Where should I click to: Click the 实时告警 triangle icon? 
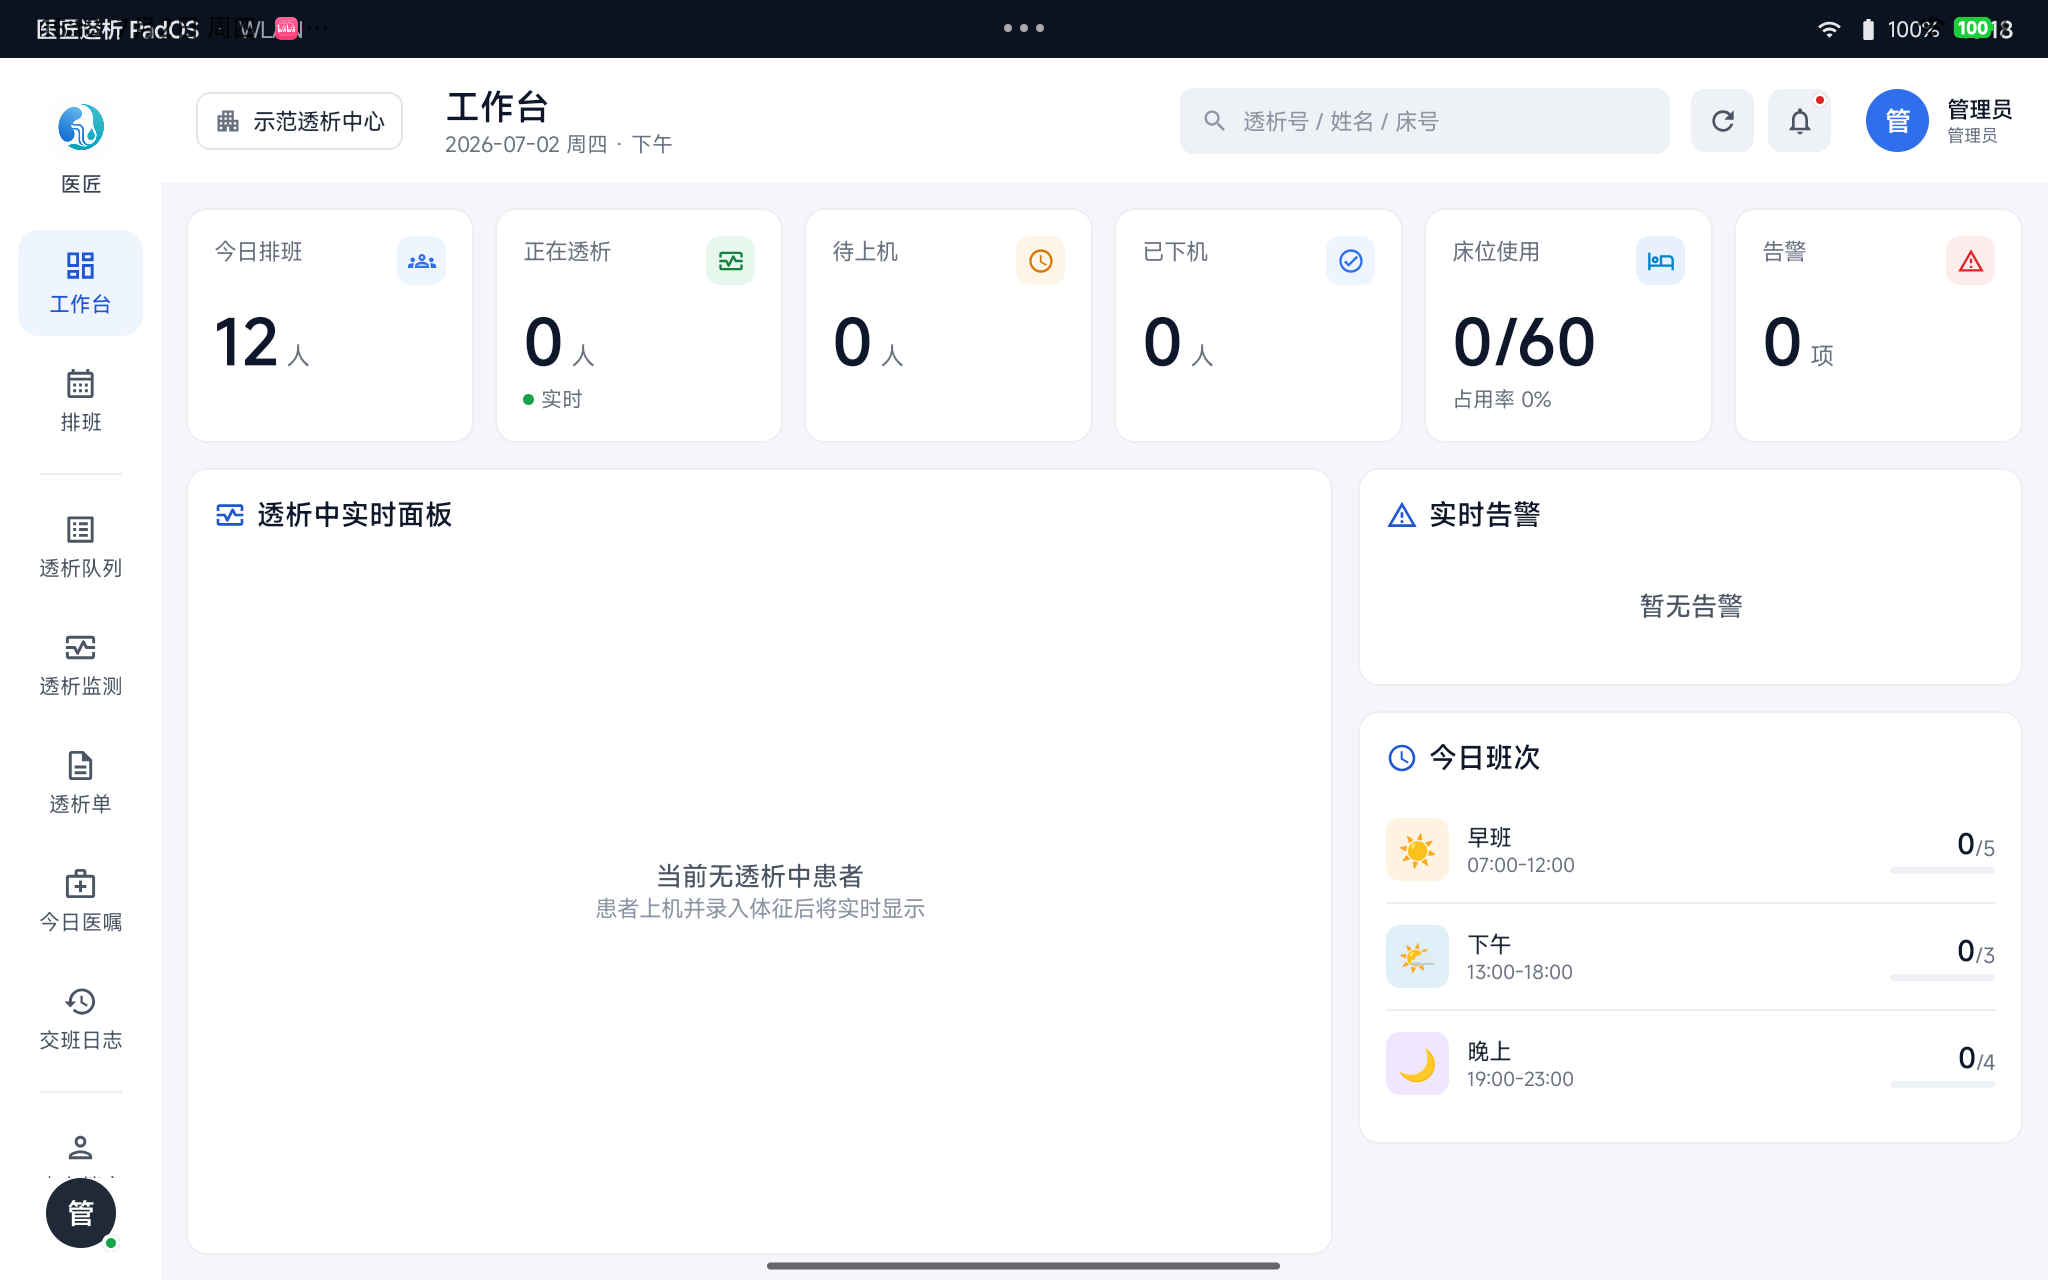[1402, 515]
